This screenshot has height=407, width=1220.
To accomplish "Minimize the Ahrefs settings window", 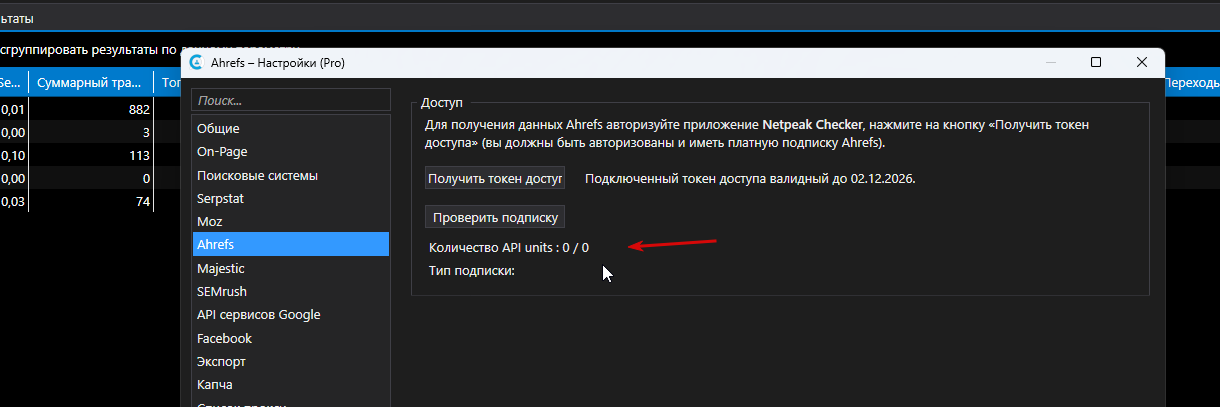I will tap(1050, 62).
